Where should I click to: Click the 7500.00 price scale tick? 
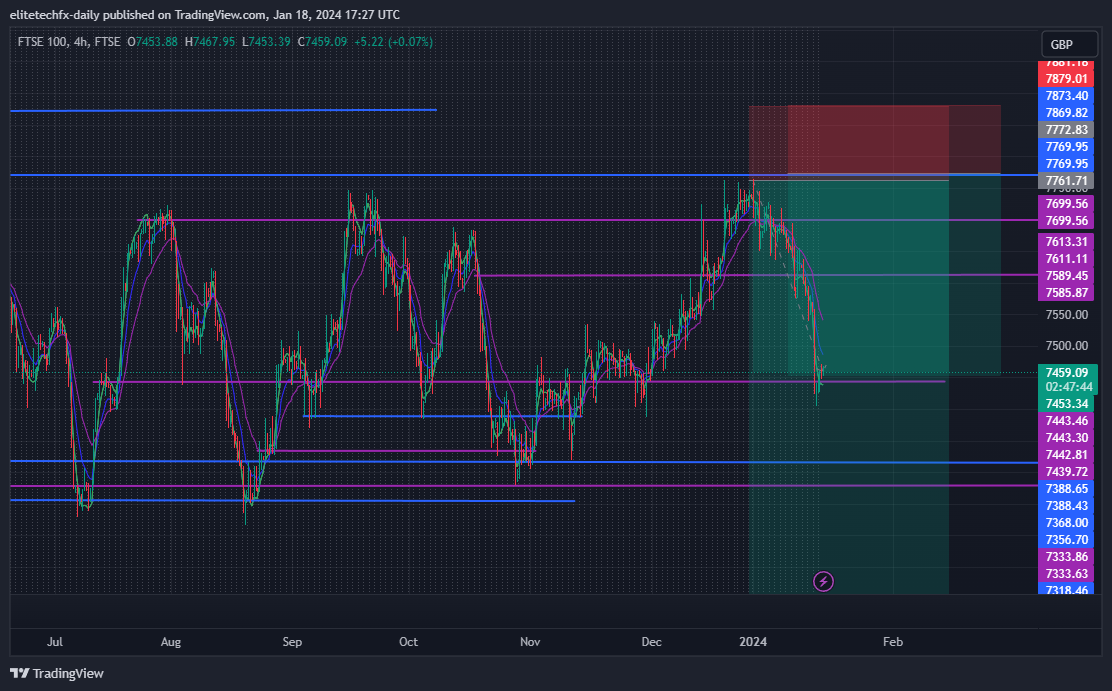(x=1066, y=346)
